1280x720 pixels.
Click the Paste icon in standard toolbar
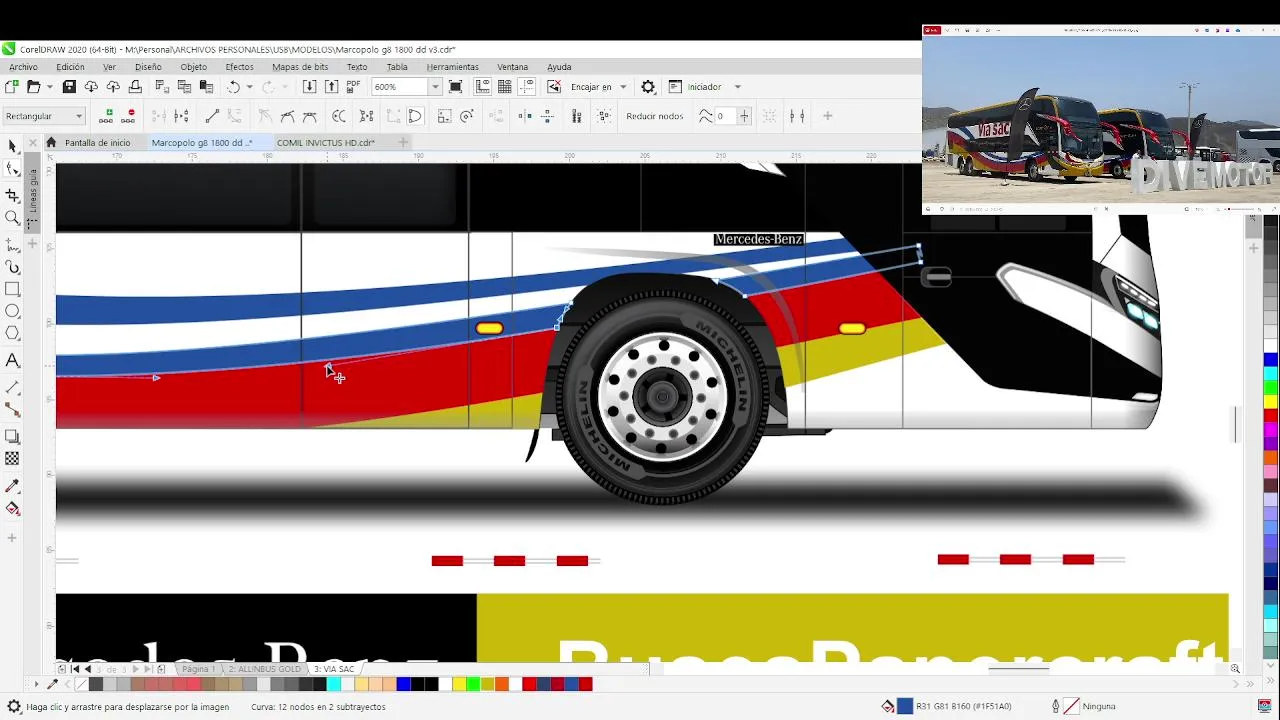206,87
